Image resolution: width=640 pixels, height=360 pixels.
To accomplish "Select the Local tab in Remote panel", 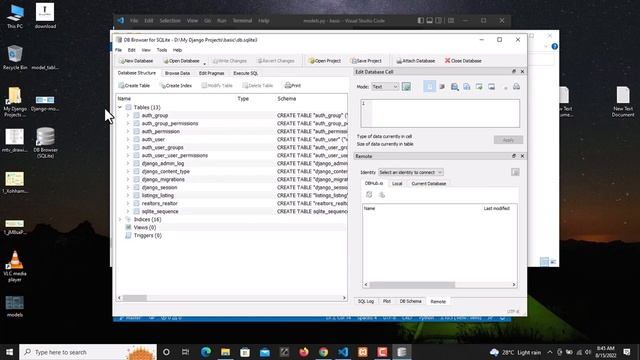I will [x=397, y=184].
